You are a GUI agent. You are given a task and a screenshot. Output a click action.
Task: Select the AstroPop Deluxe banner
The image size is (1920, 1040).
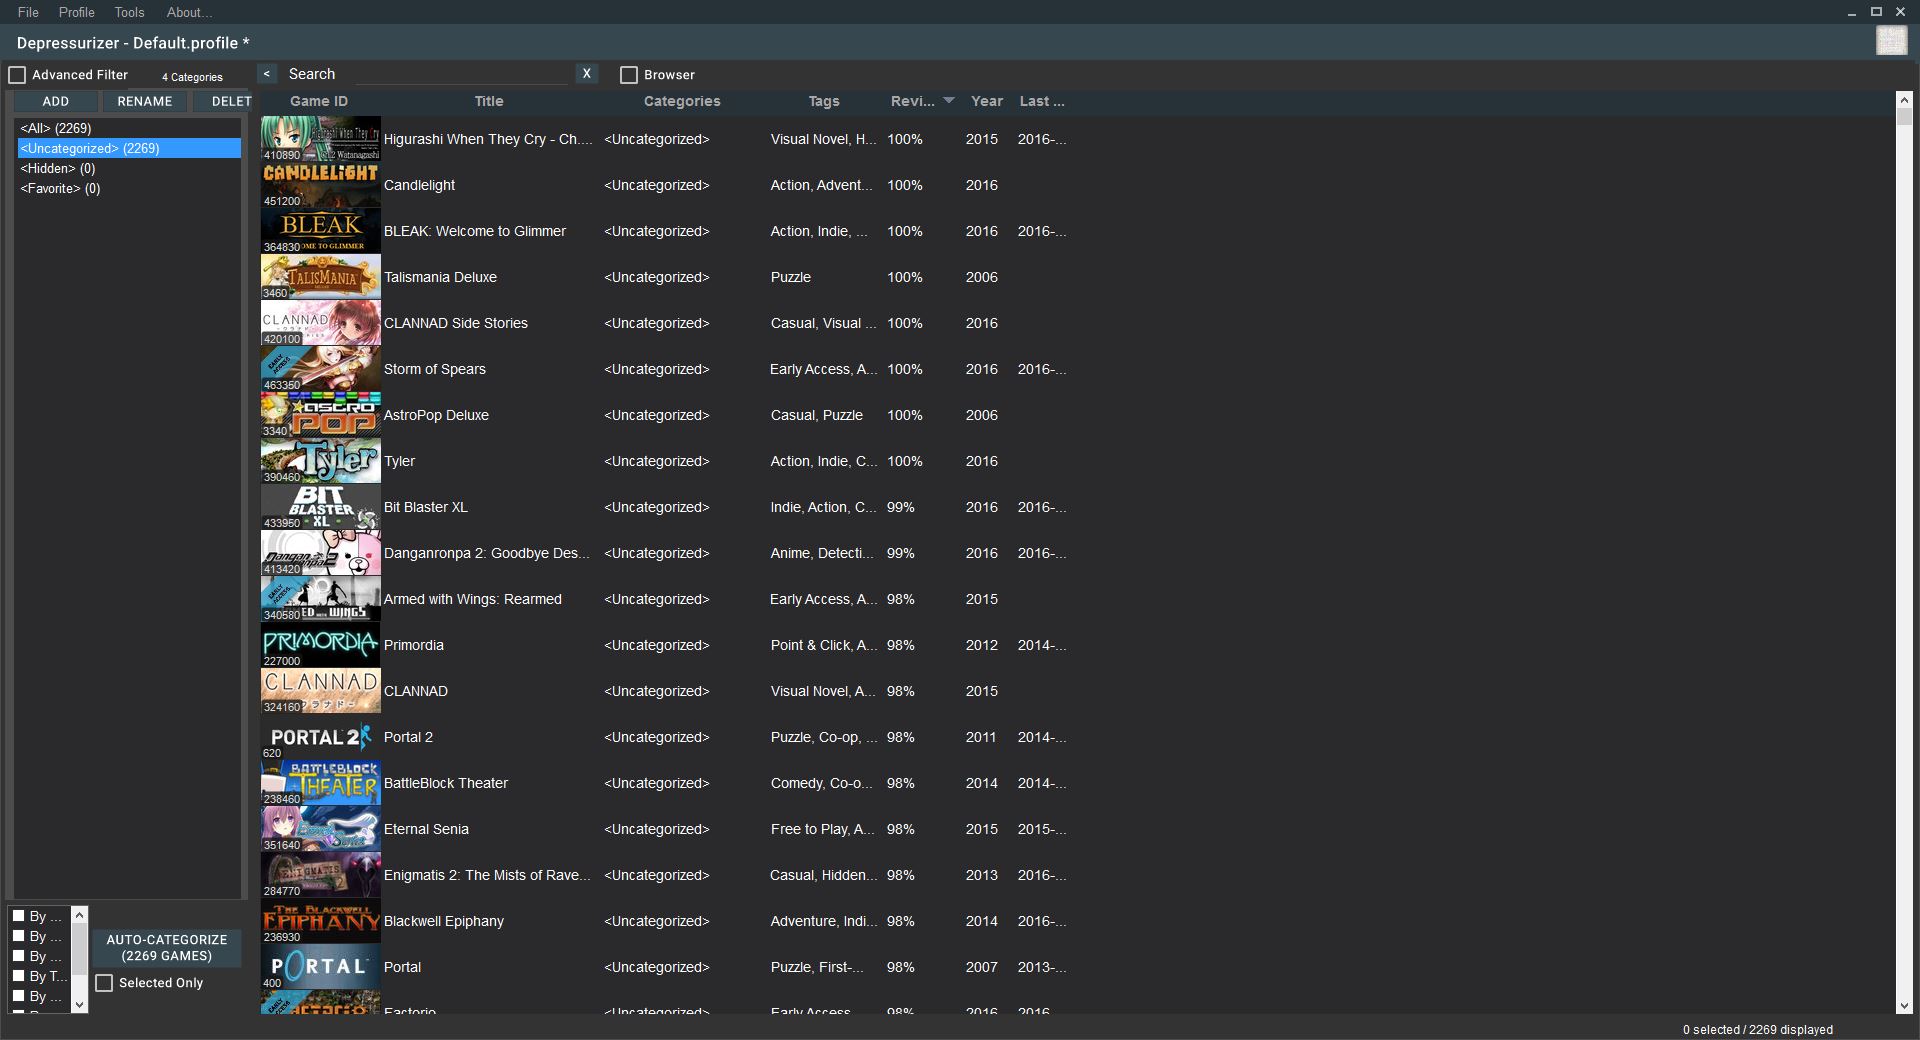320,415
